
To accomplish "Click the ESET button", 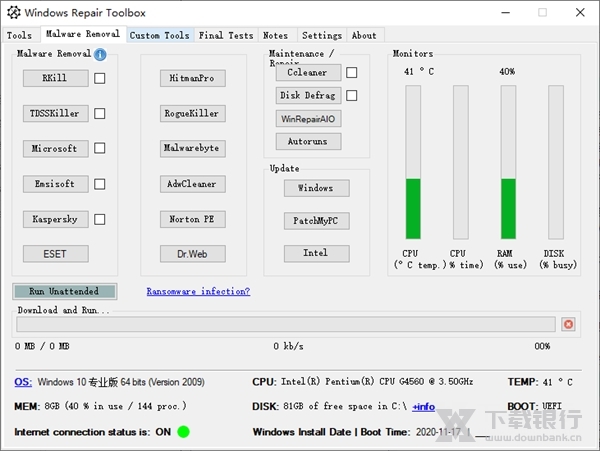I will pos(56,254).
